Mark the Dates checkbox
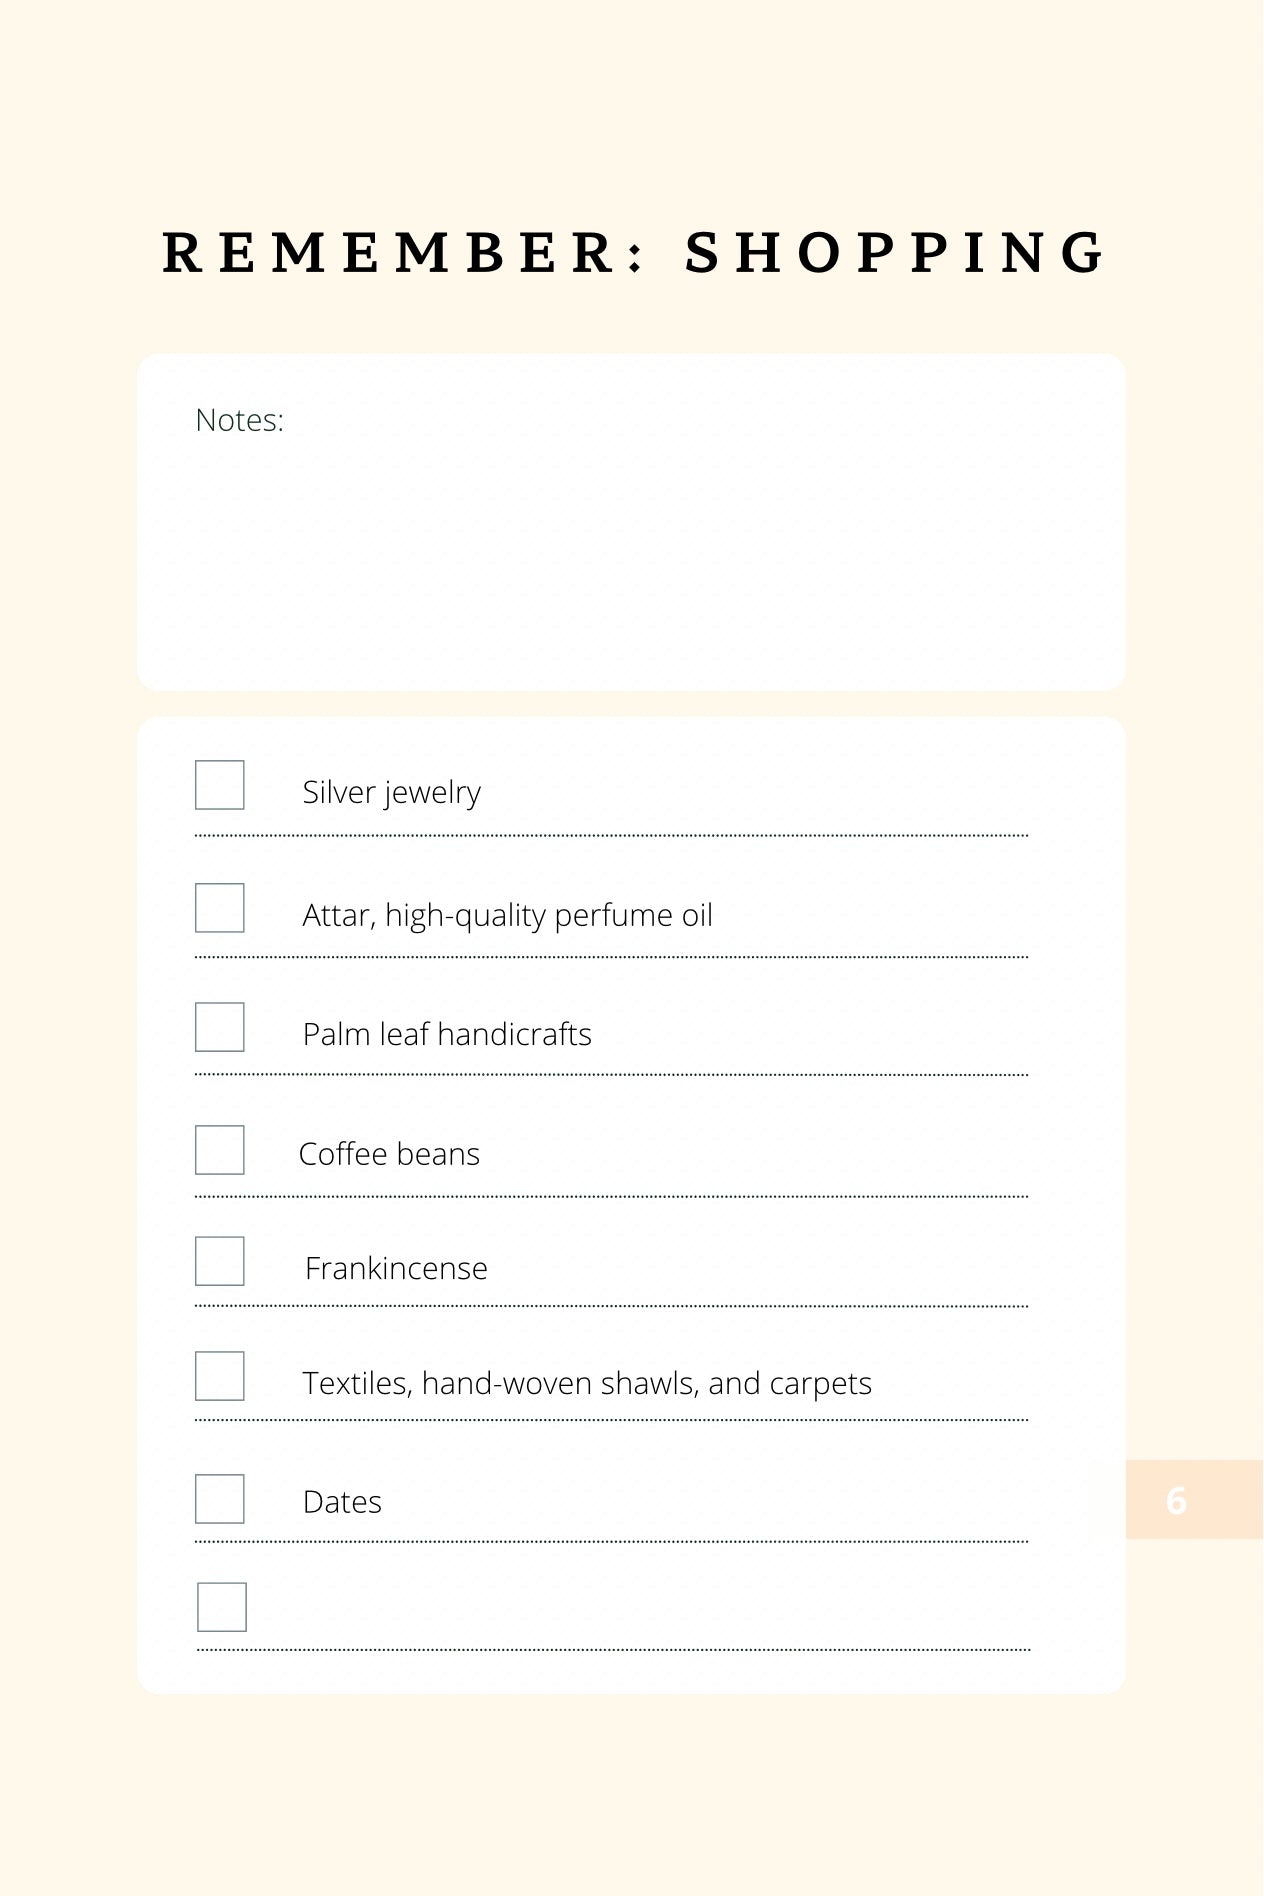Screen dimensions: 1264x1896 (x=220, y=1499)
